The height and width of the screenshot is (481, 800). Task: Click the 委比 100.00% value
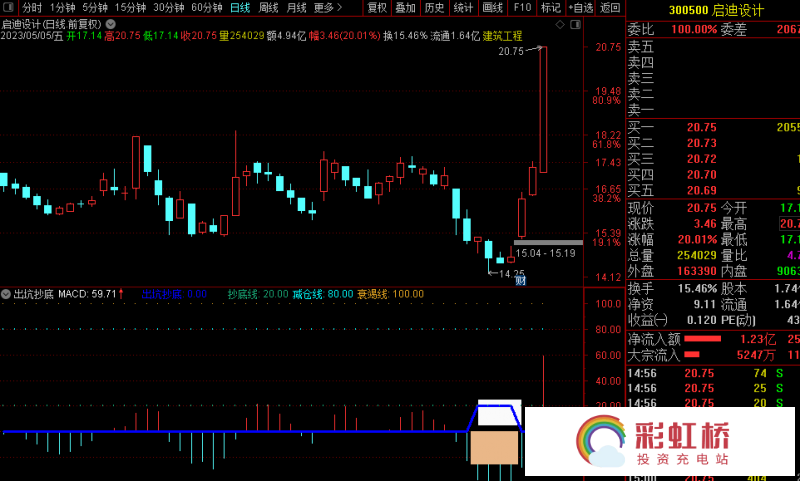tap(694, 29)
